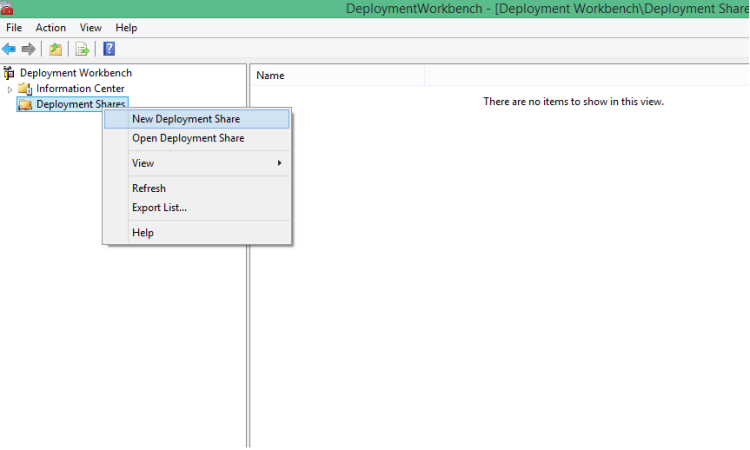Click the Forward arrow toolbar icon
Screen dimensions: 750x450
coord(29,49)
